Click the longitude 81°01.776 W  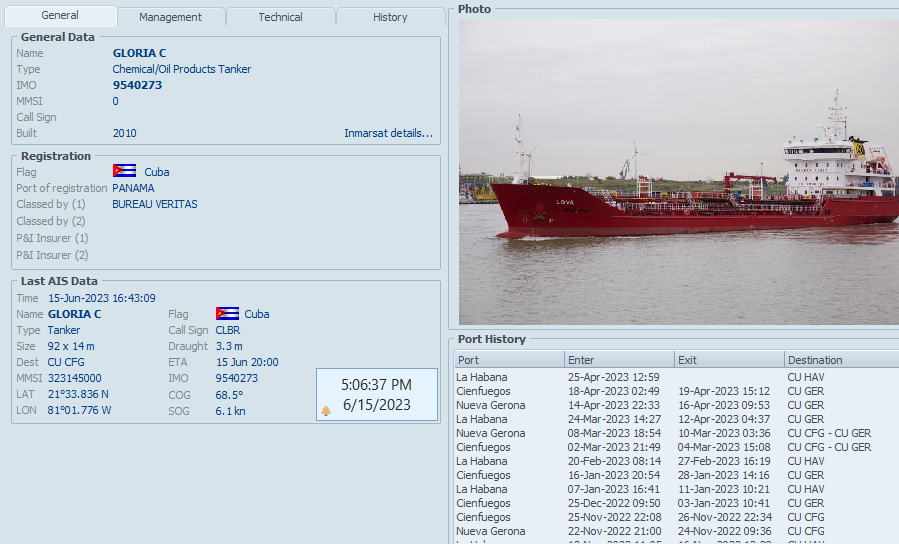79,410
